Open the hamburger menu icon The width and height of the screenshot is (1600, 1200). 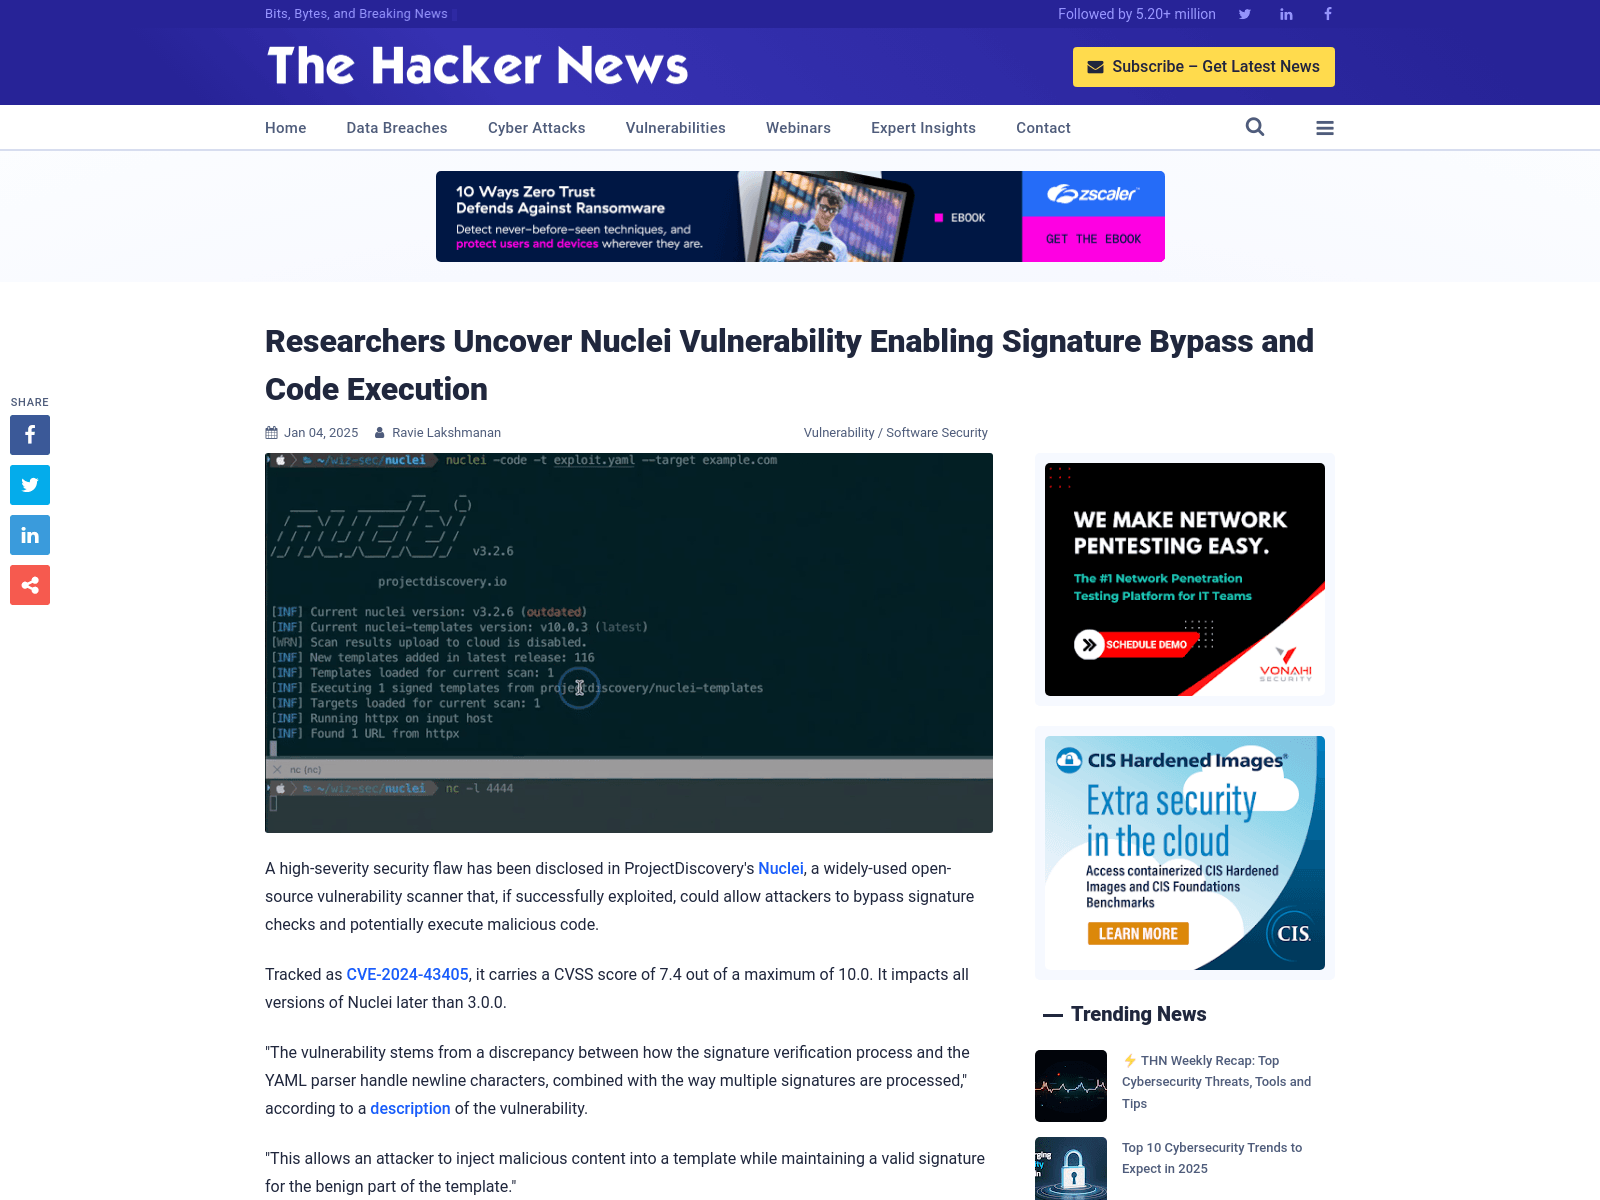(x=1325, y=128)
